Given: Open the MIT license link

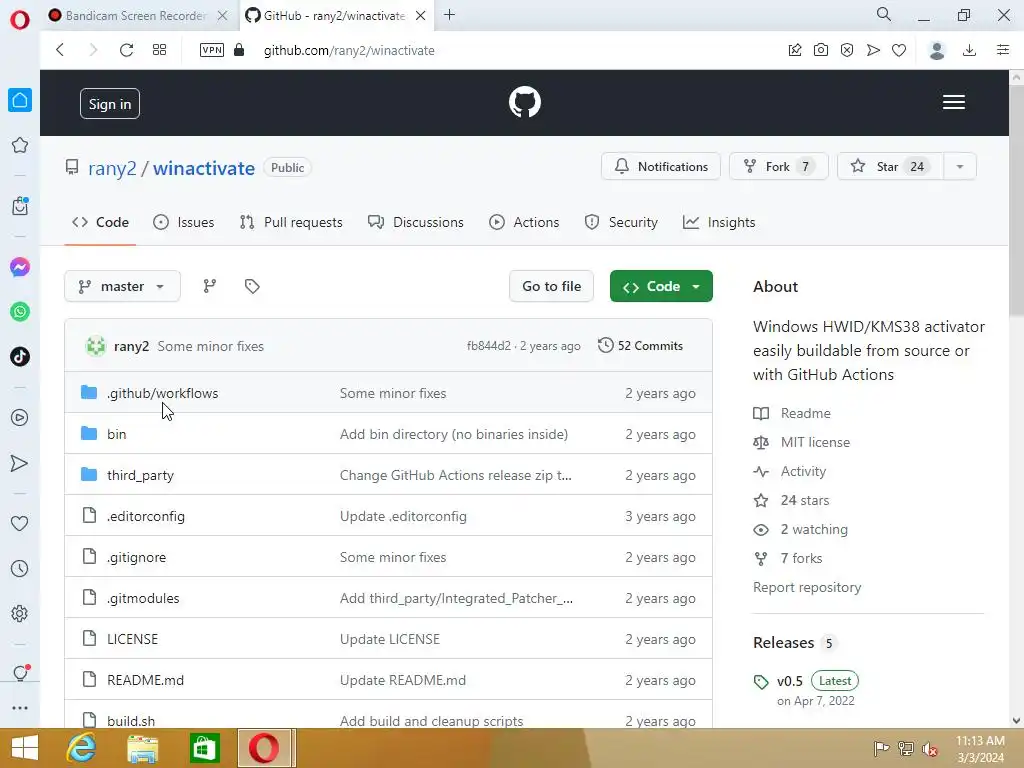Looking at the screenshot, I should tap(815, 442).
